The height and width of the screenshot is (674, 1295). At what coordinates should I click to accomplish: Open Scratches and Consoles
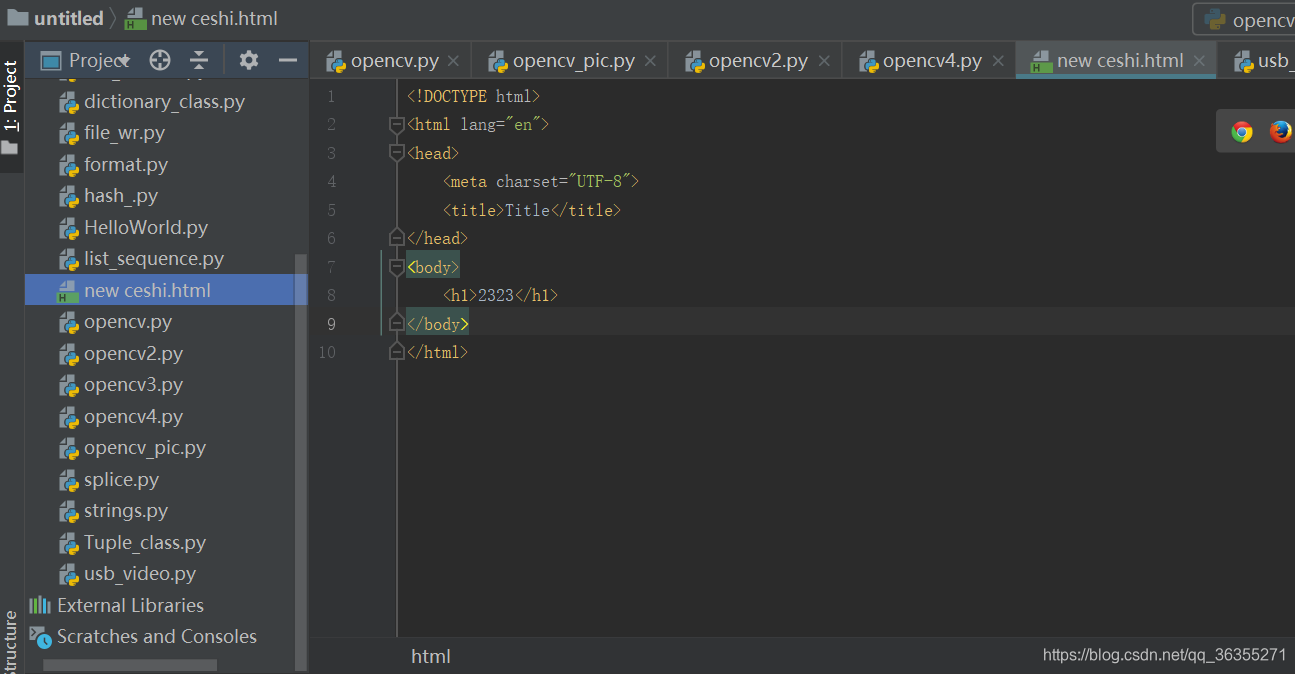[157, 636]
